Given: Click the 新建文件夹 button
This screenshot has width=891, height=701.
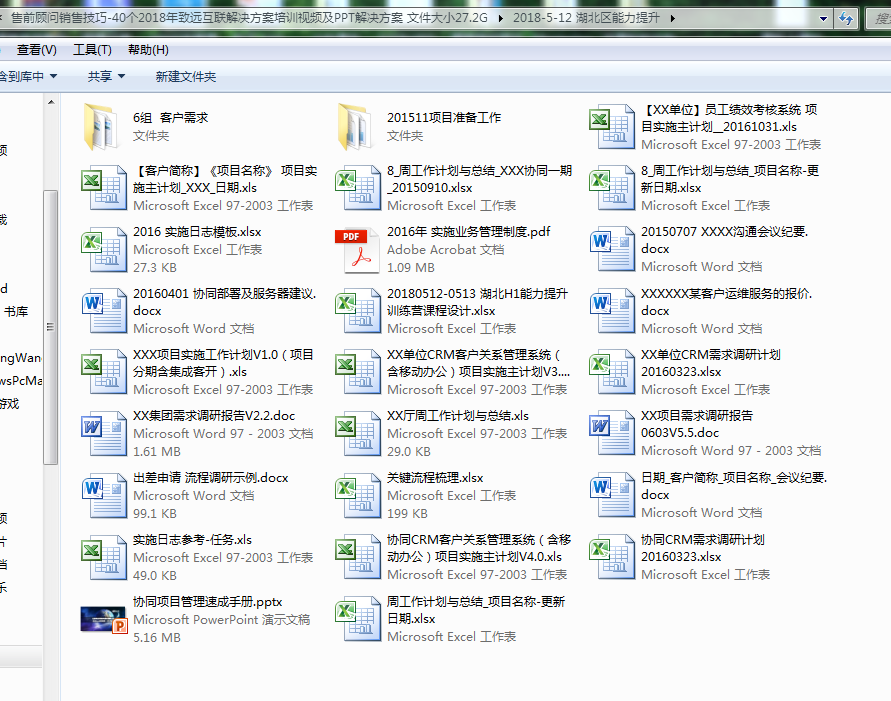Looking at the screenshot, I should pos(185,76).
